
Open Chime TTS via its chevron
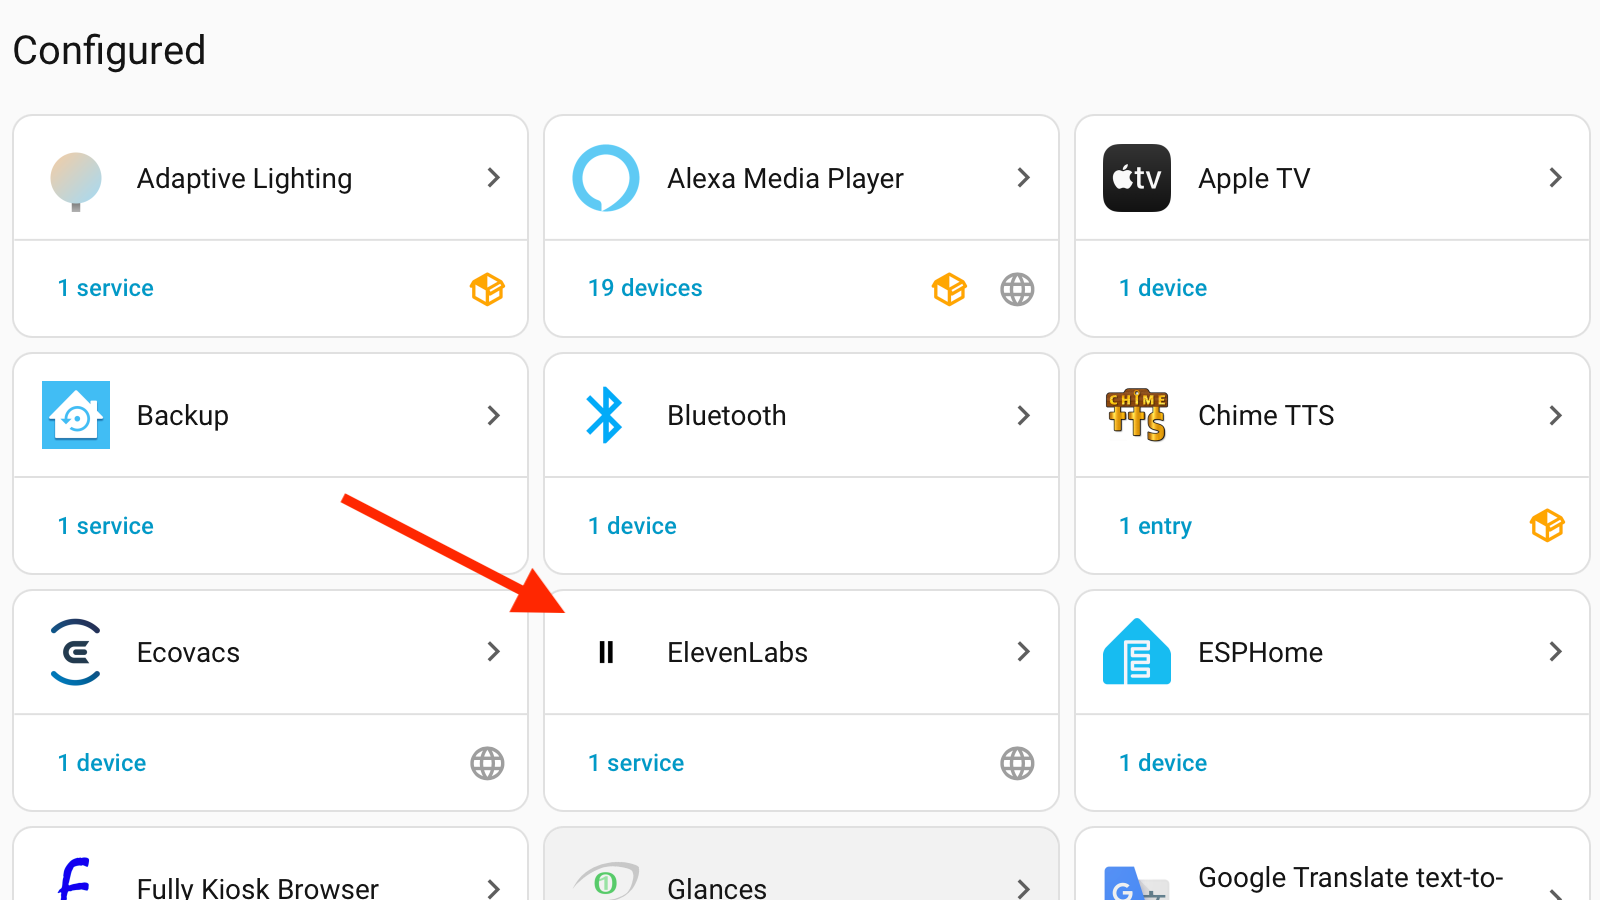click(x=1556, y=415)
